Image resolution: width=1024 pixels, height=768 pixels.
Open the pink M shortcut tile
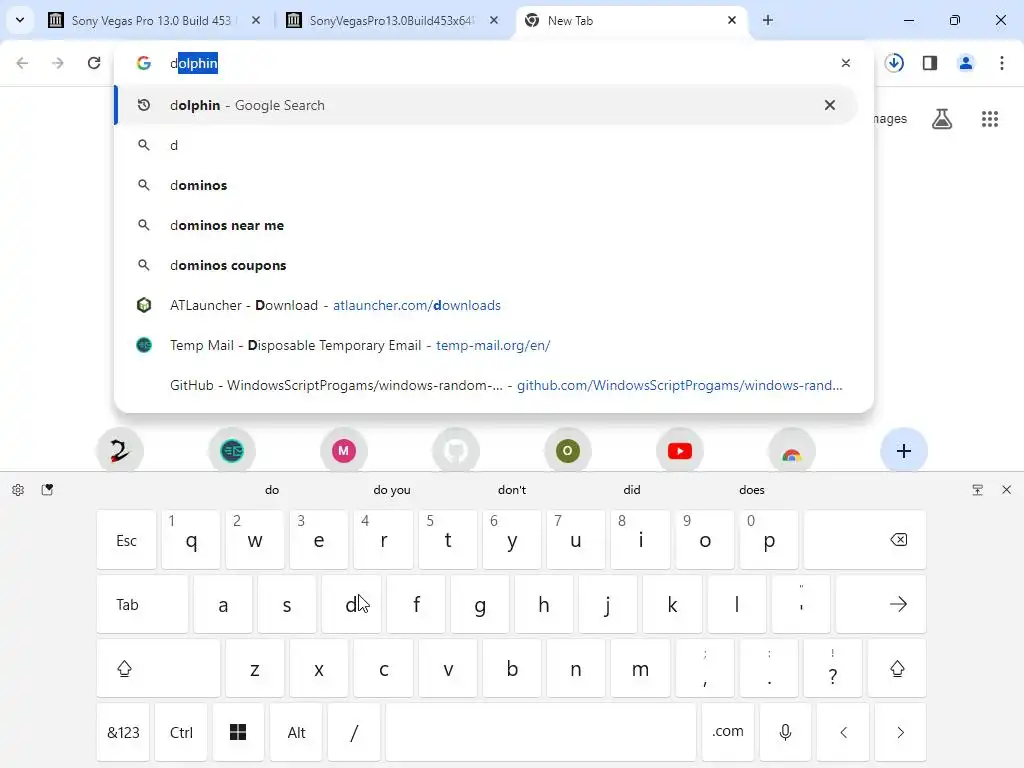[x=344, y=451]
